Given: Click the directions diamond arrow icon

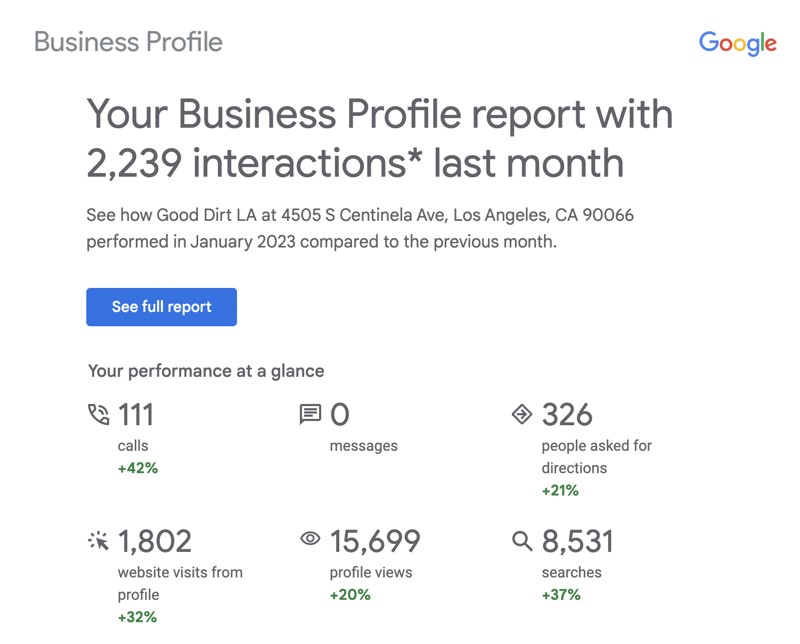Looking at the screenshot, I should click(522, 414).
